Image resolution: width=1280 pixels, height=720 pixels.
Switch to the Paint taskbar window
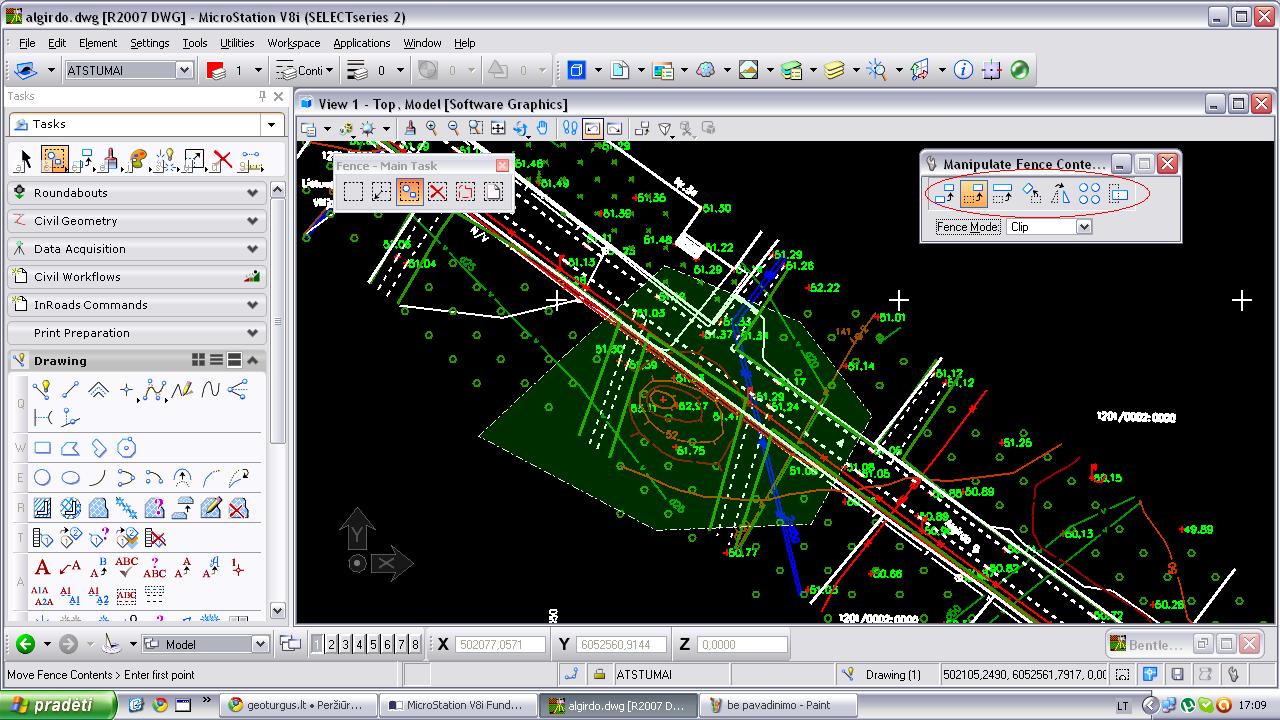[x=778, y=705]
